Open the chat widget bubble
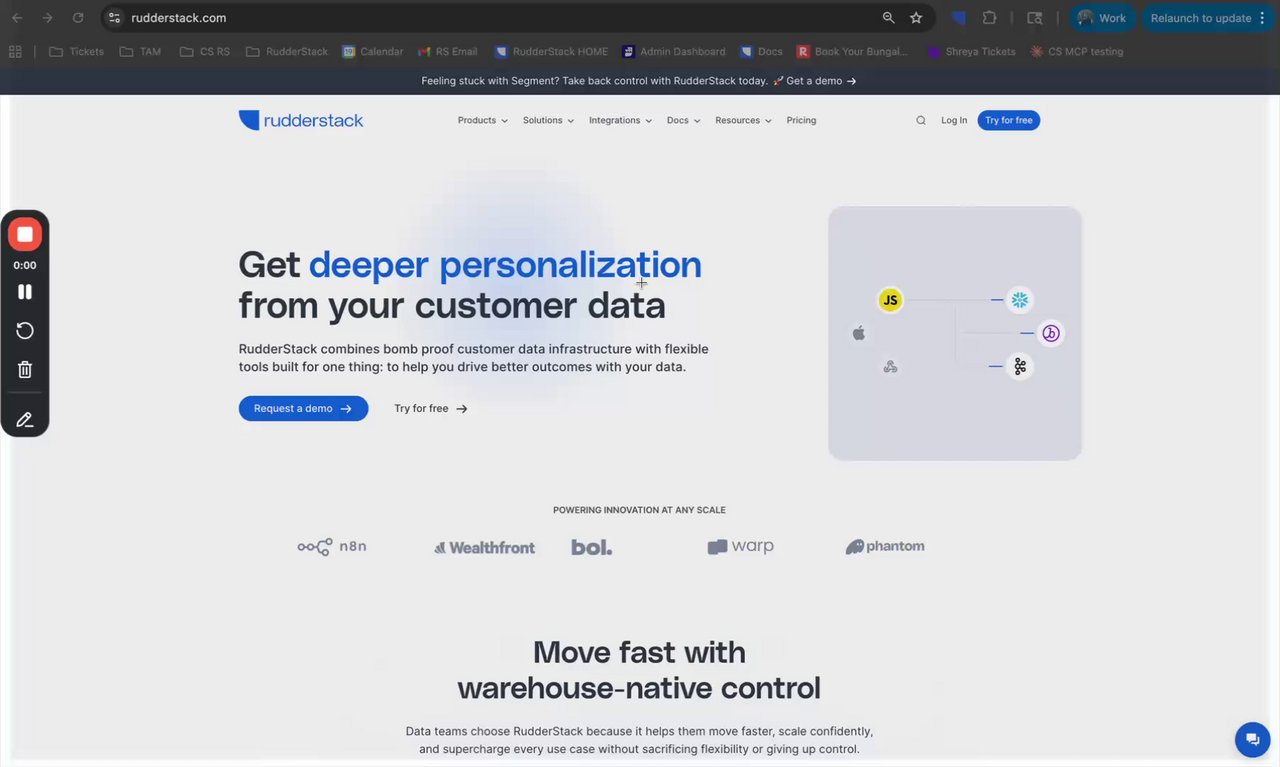Viewport: 1280px width, 767px height. (x=1251, y=739)
